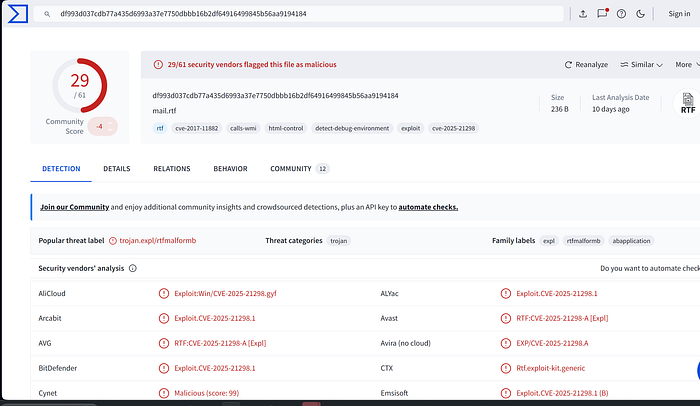The image size is (700, 406).
Task: Click the alert icon in the CTX row
Action: click(x=505, y=368)
